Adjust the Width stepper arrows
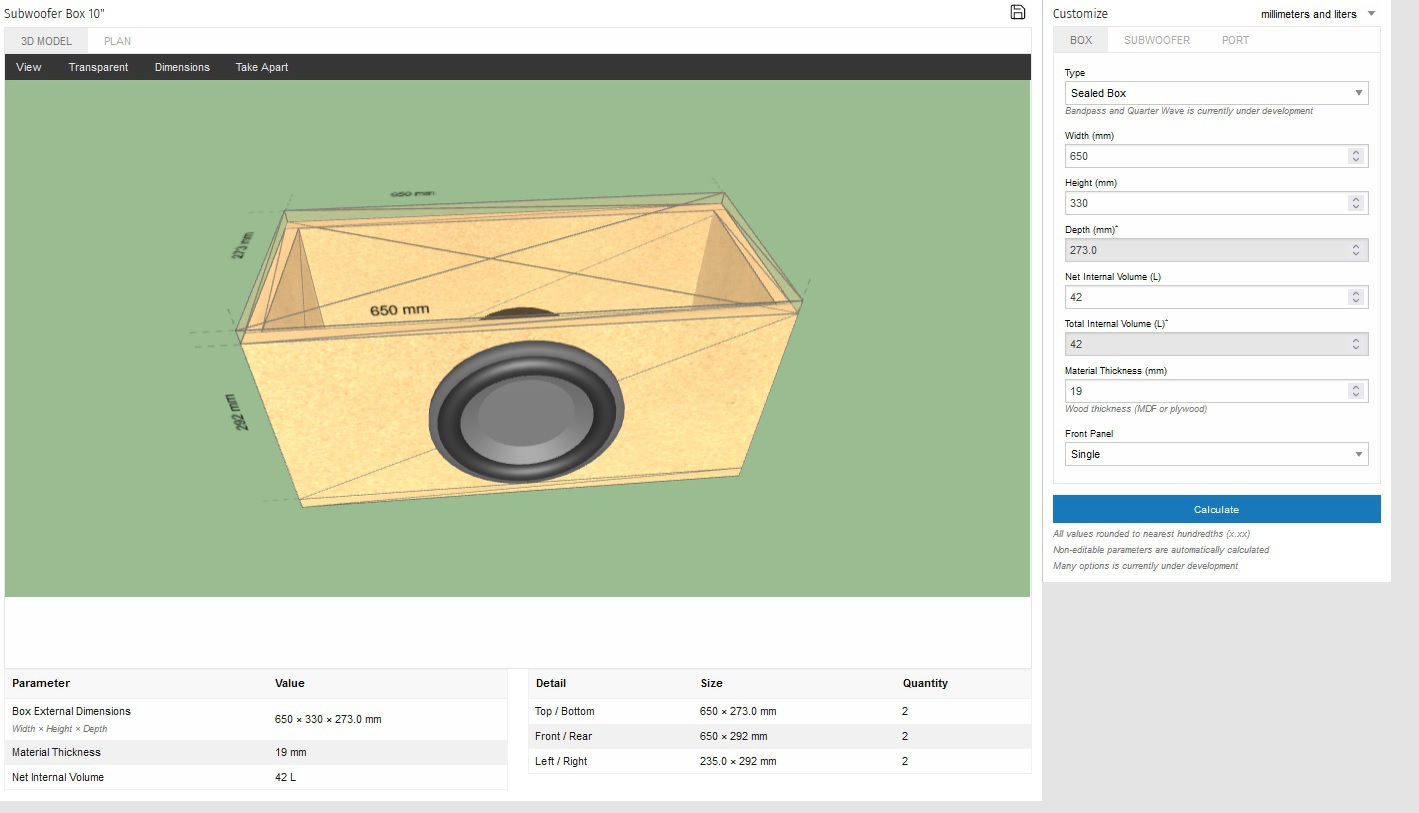 (1356, 156)
